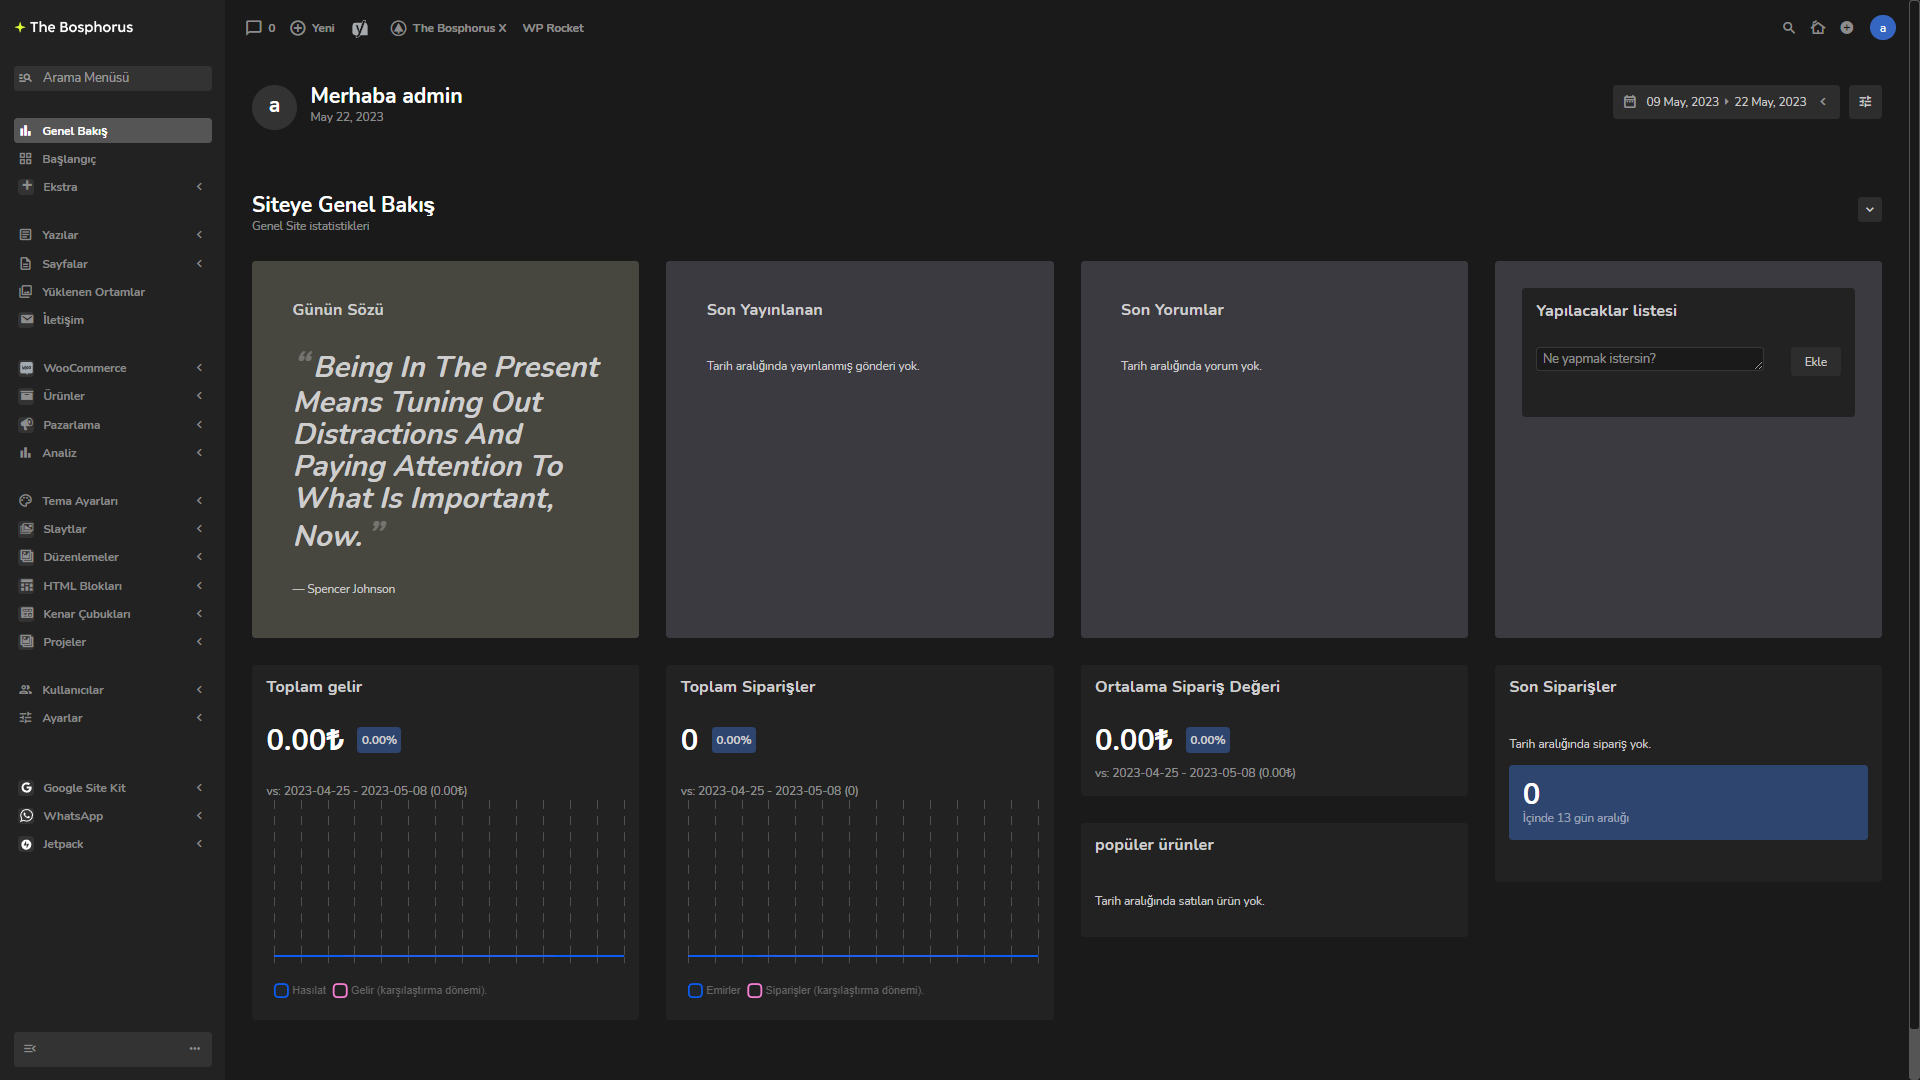Click The Bosphorus site title logo

click(74, 27)
